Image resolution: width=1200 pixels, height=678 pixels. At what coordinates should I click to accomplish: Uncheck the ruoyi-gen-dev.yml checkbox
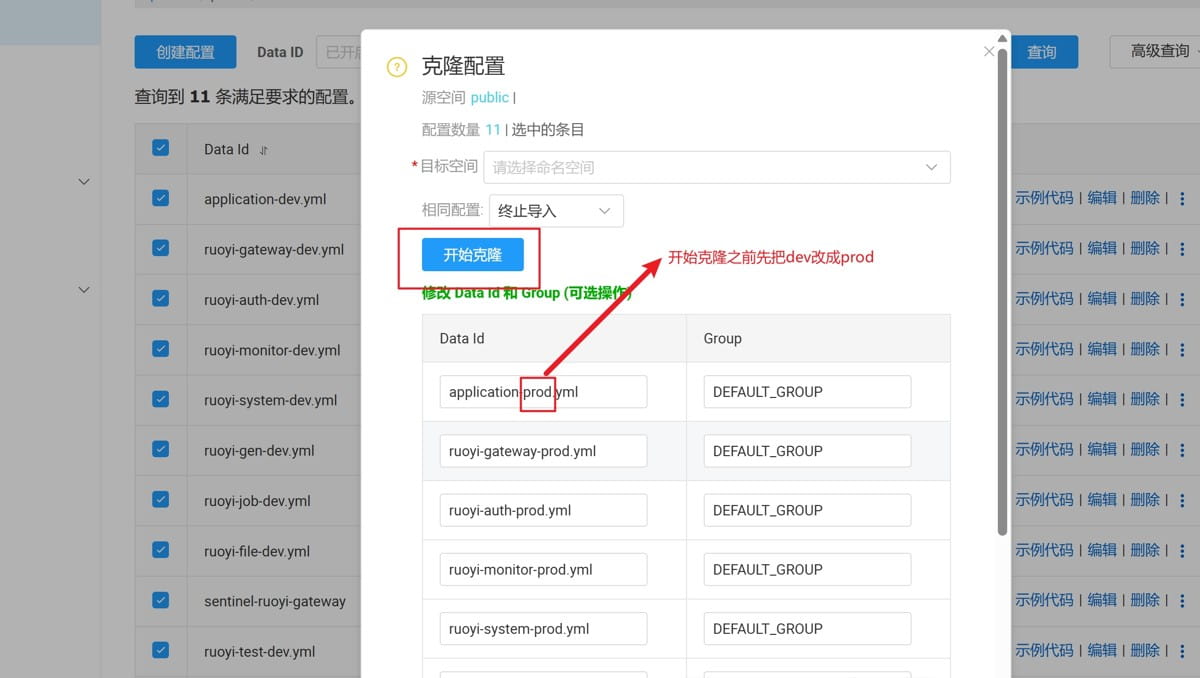(x=160, y=449)
